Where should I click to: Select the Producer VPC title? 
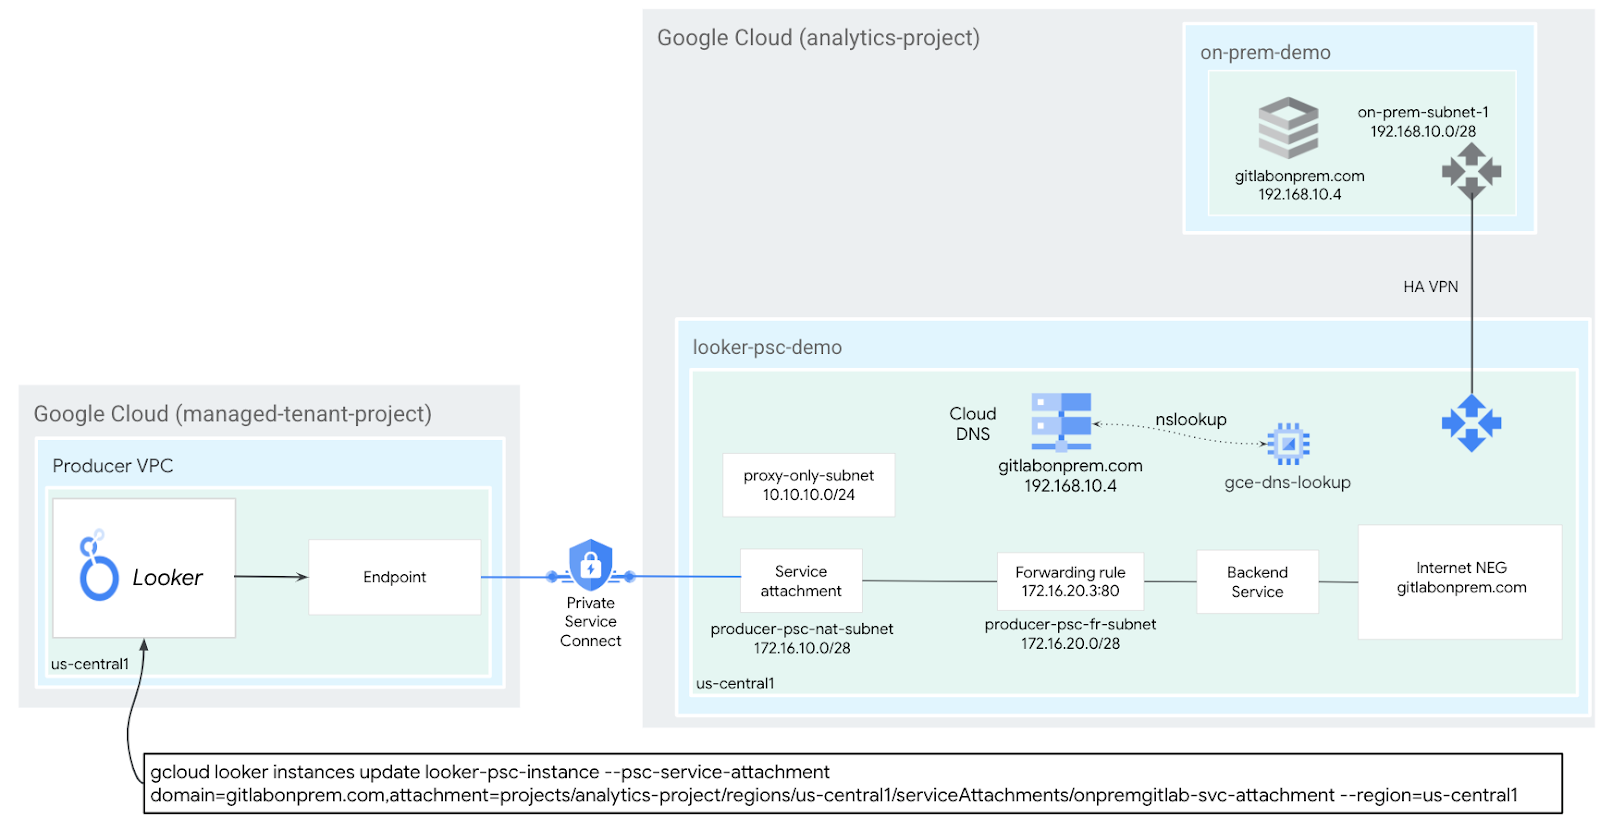(113, 466)
